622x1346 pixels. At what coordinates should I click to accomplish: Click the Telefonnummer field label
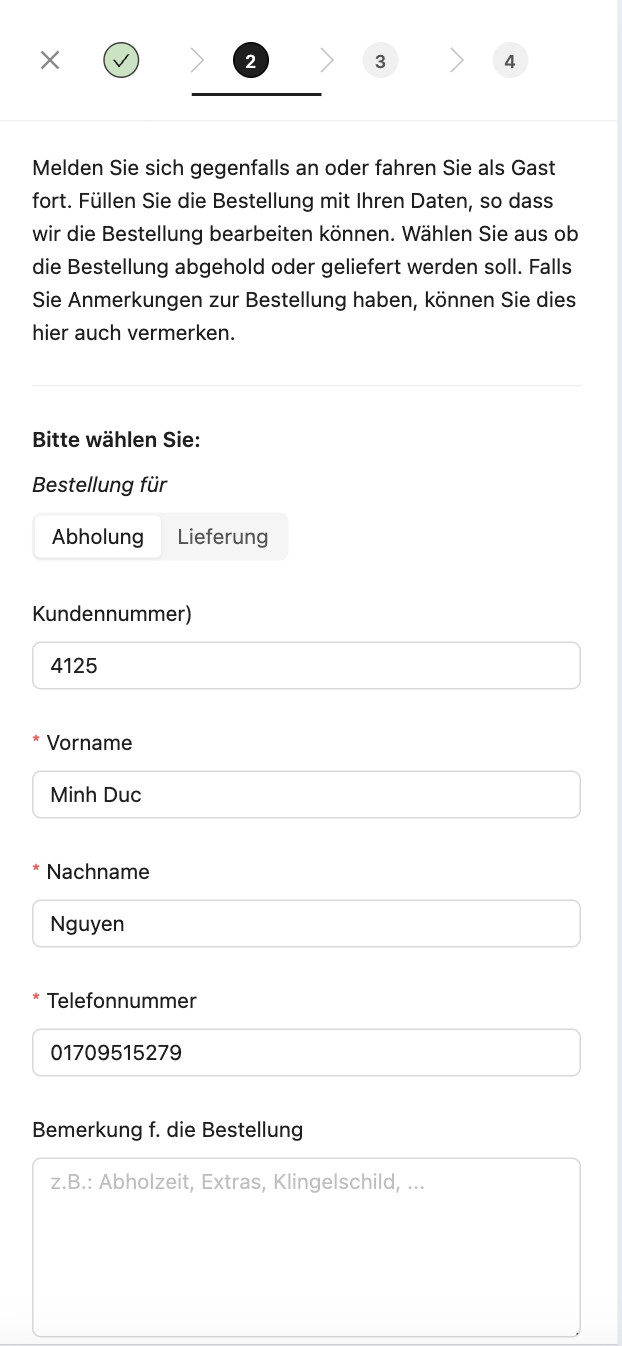tap(121, 1001)
